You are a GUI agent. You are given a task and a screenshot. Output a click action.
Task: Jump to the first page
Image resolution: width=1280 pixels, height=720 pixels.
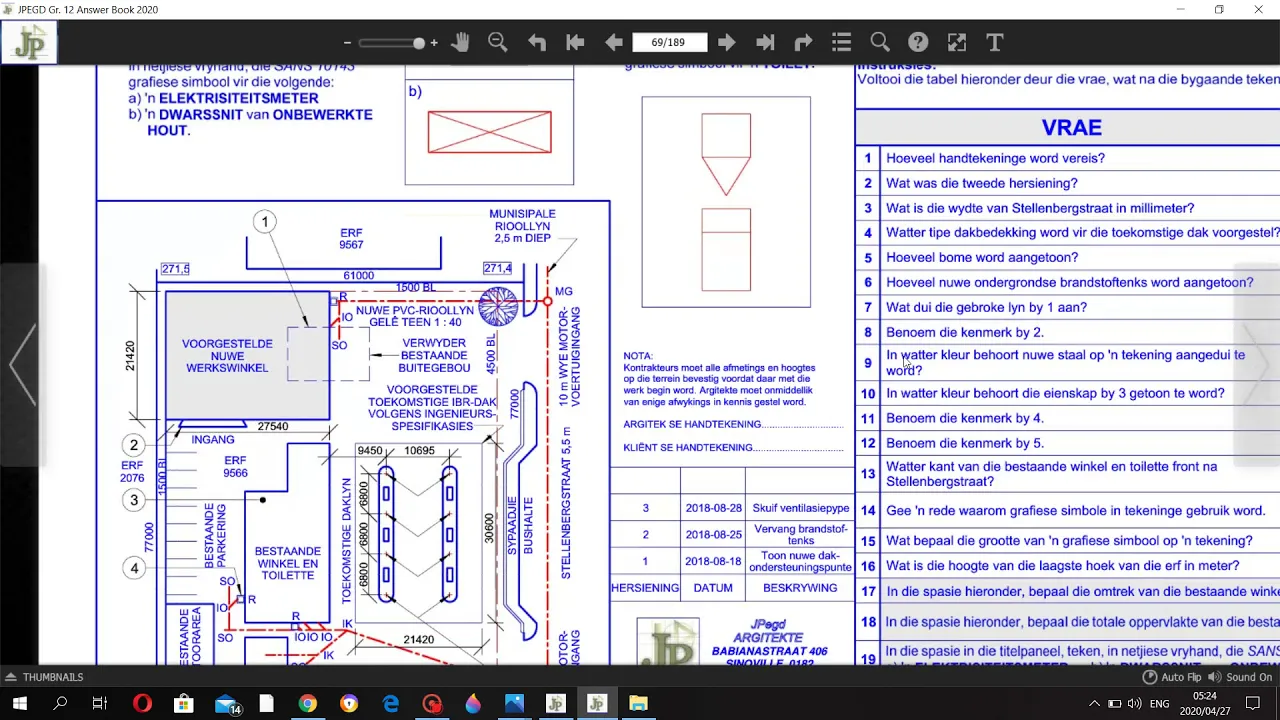tap(575, 42)
